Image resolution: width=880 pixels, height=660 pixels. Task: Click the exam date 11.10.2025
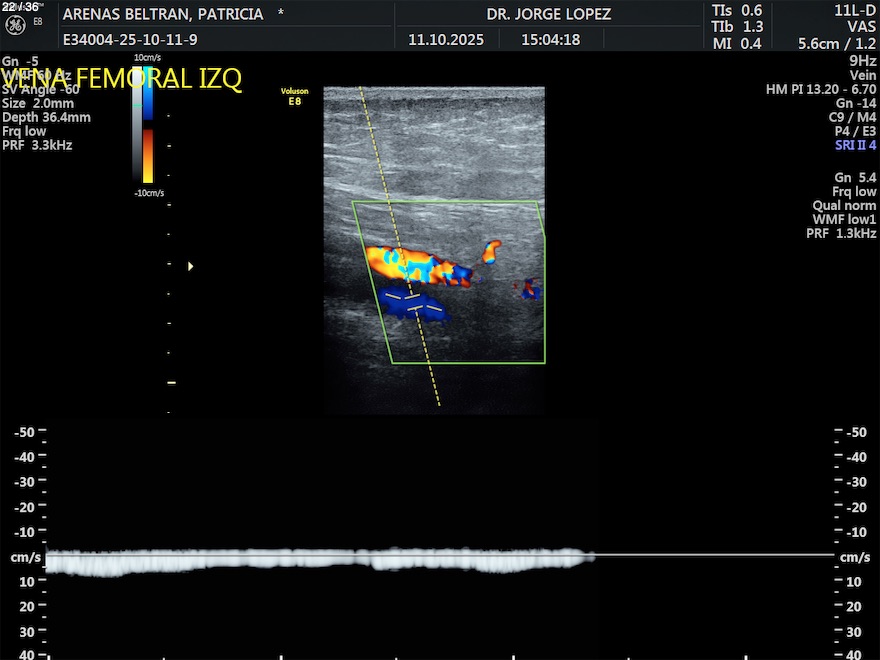(x=446, y=40)
